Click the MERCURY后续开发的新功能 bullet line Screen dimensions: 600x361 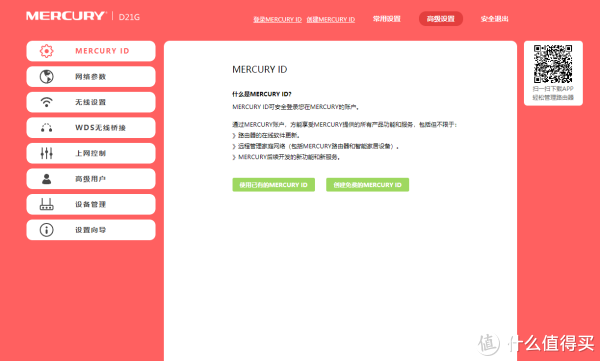(286, 157)
